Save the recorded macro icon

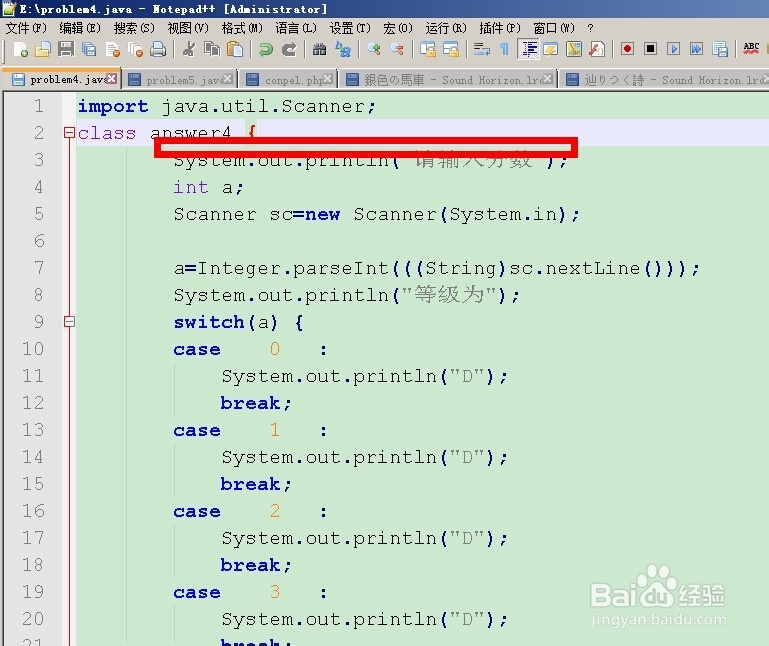point(719,50)
